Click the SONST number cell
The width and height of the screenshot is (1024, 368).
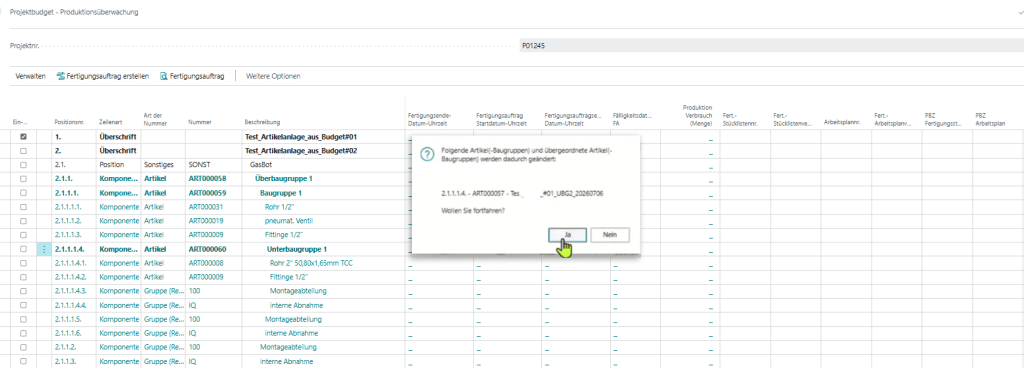(x=199, y=165)
